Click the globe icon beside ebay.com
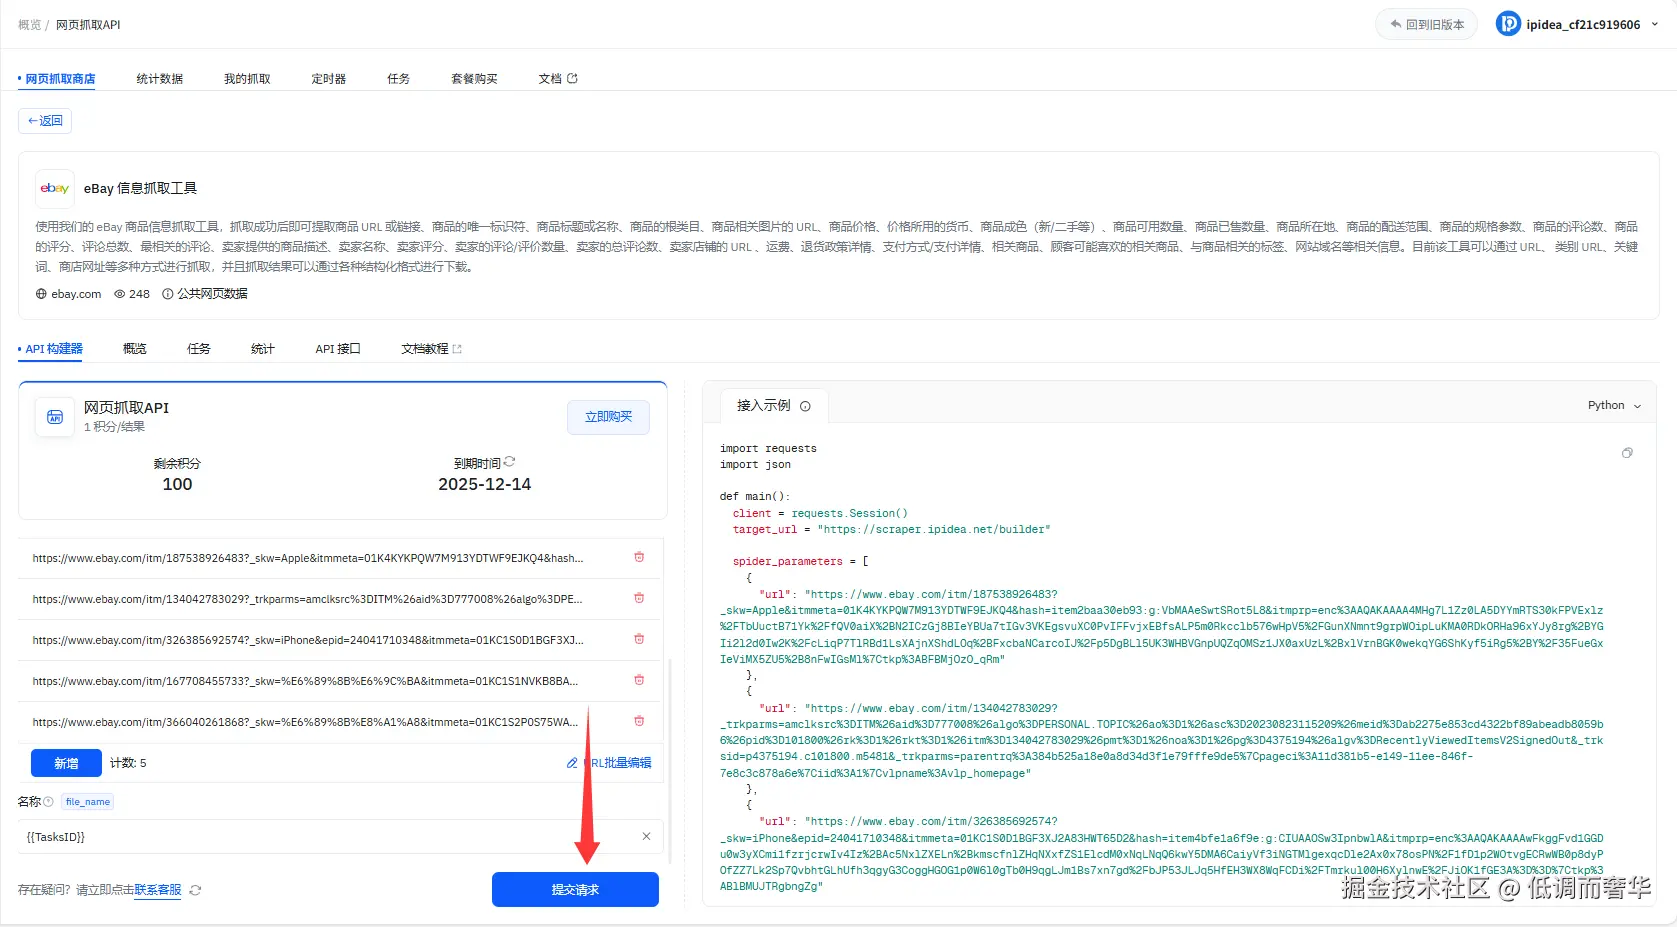 41,294
